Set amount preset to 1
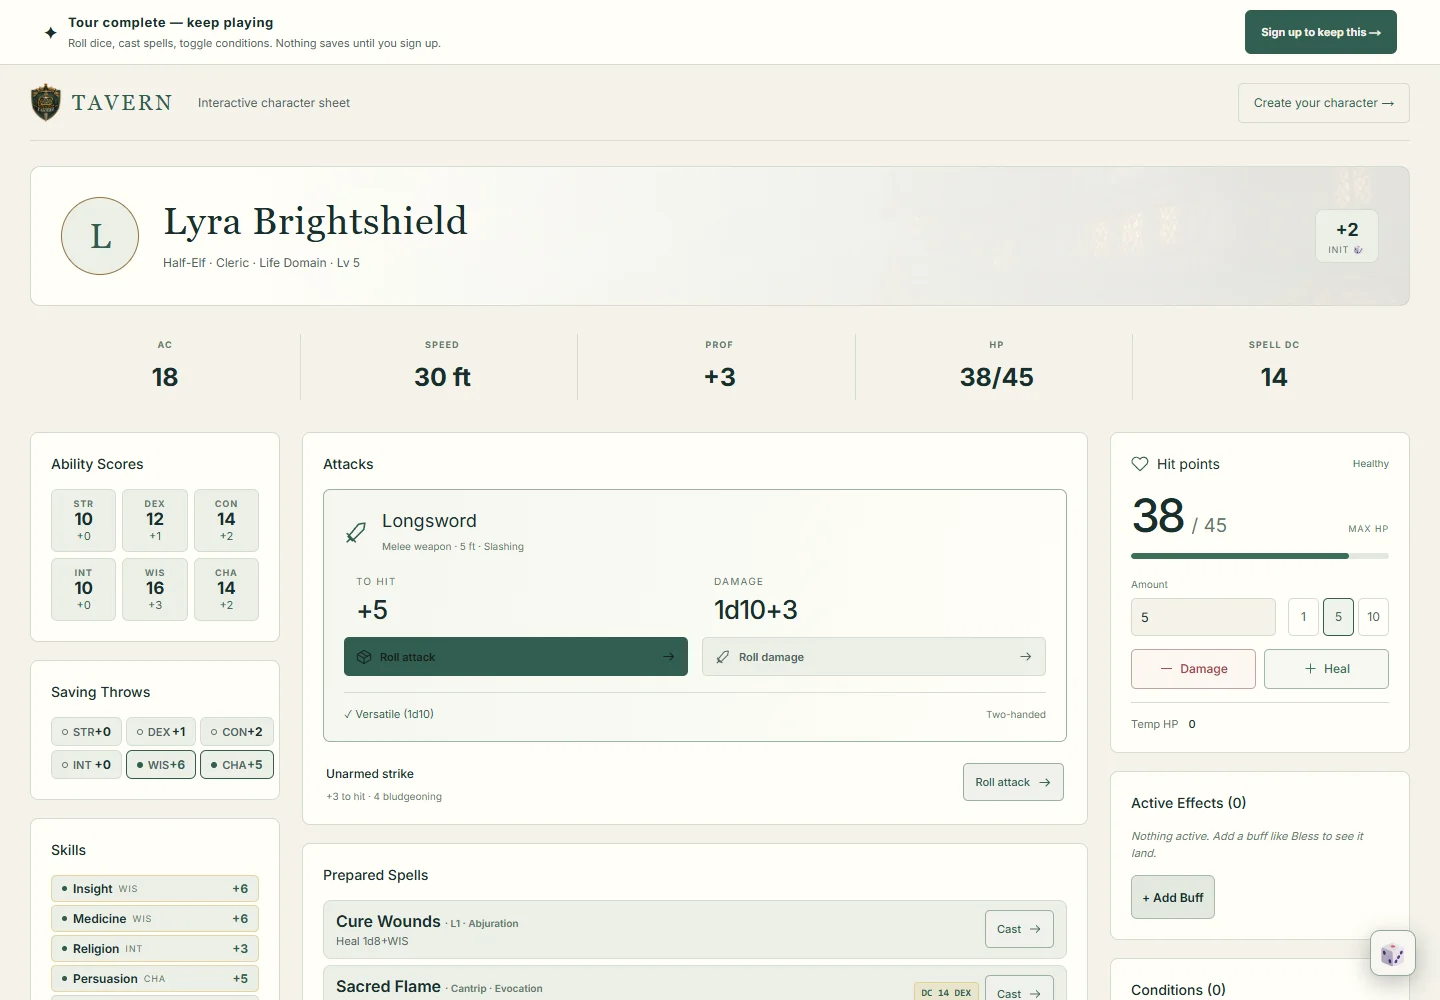 click(x=1303, y=617)
